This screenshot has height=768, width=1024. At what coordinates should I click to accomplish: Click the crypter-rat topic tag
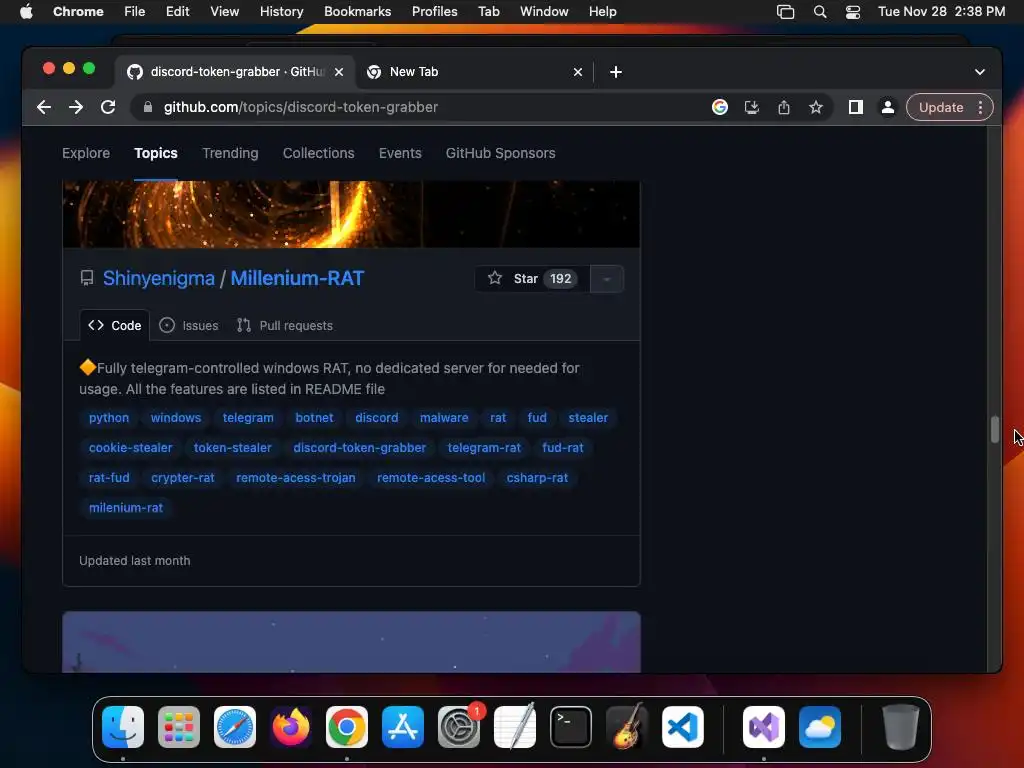183,478
